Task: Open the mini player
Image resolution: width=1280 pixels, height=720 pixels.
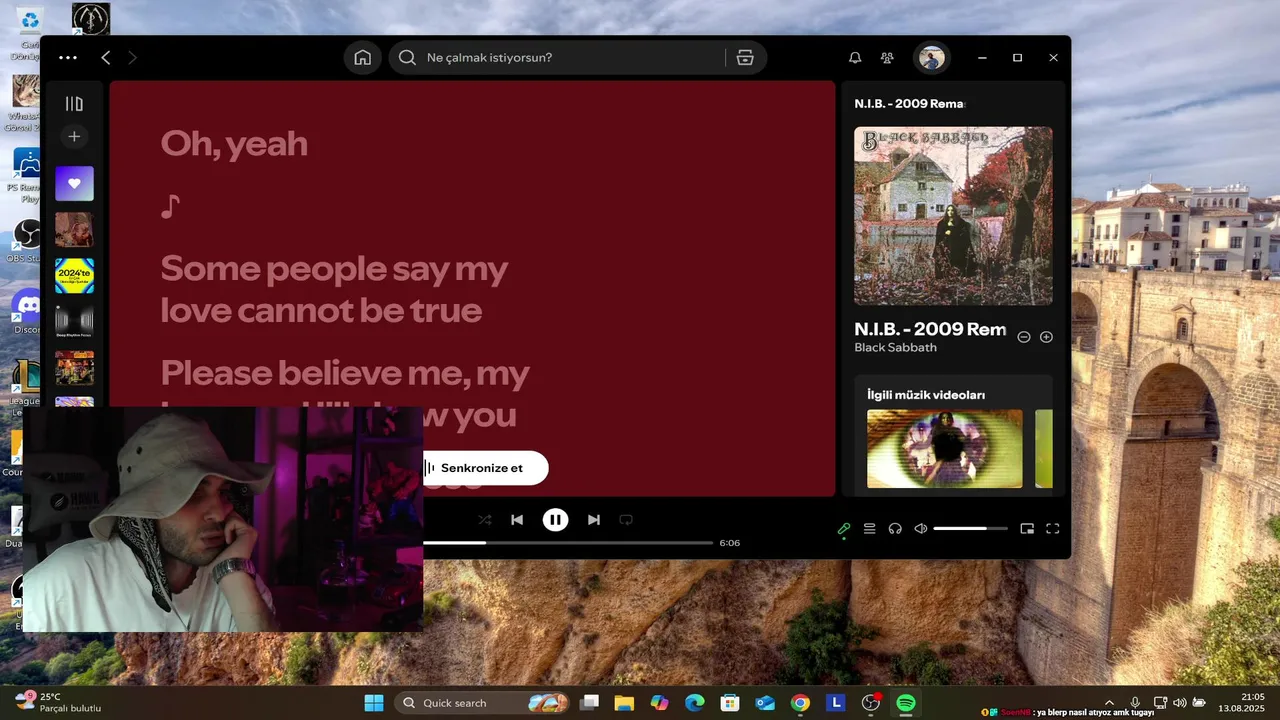Action: pos(1027,528)
